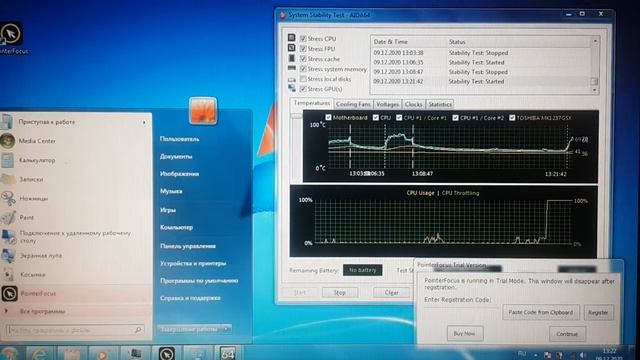Toggle the Stress cache checkbox
The height and width of the screenshot is (360, 640).
[x=303, y=59]
